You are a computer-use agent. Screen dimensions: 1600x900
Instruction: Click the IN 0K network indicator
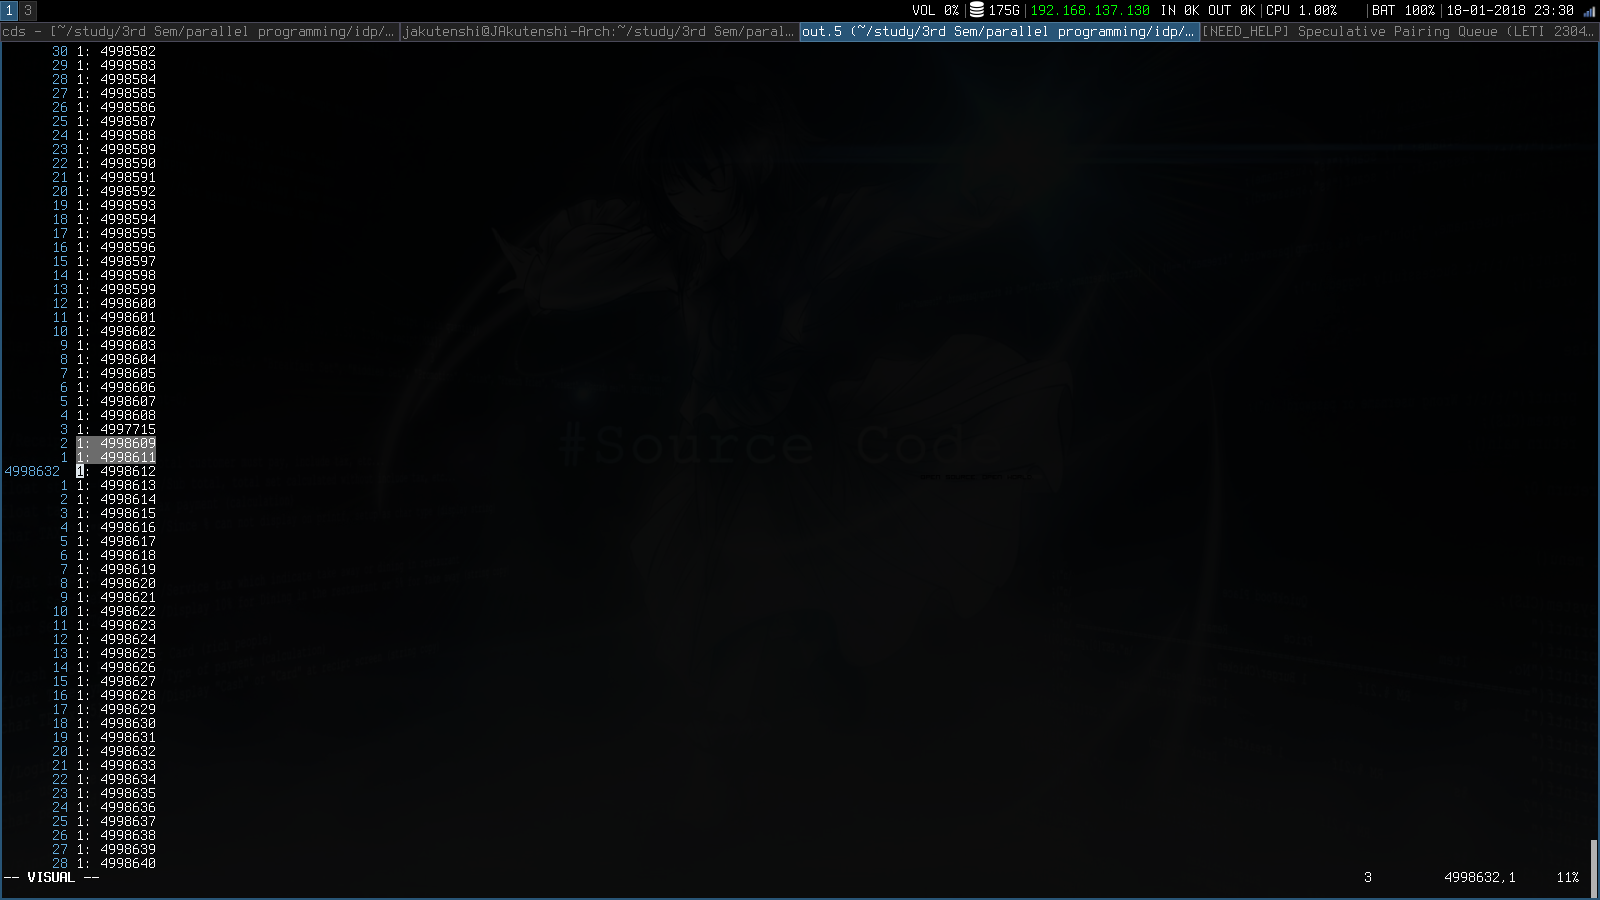[x=1180, y=10]
